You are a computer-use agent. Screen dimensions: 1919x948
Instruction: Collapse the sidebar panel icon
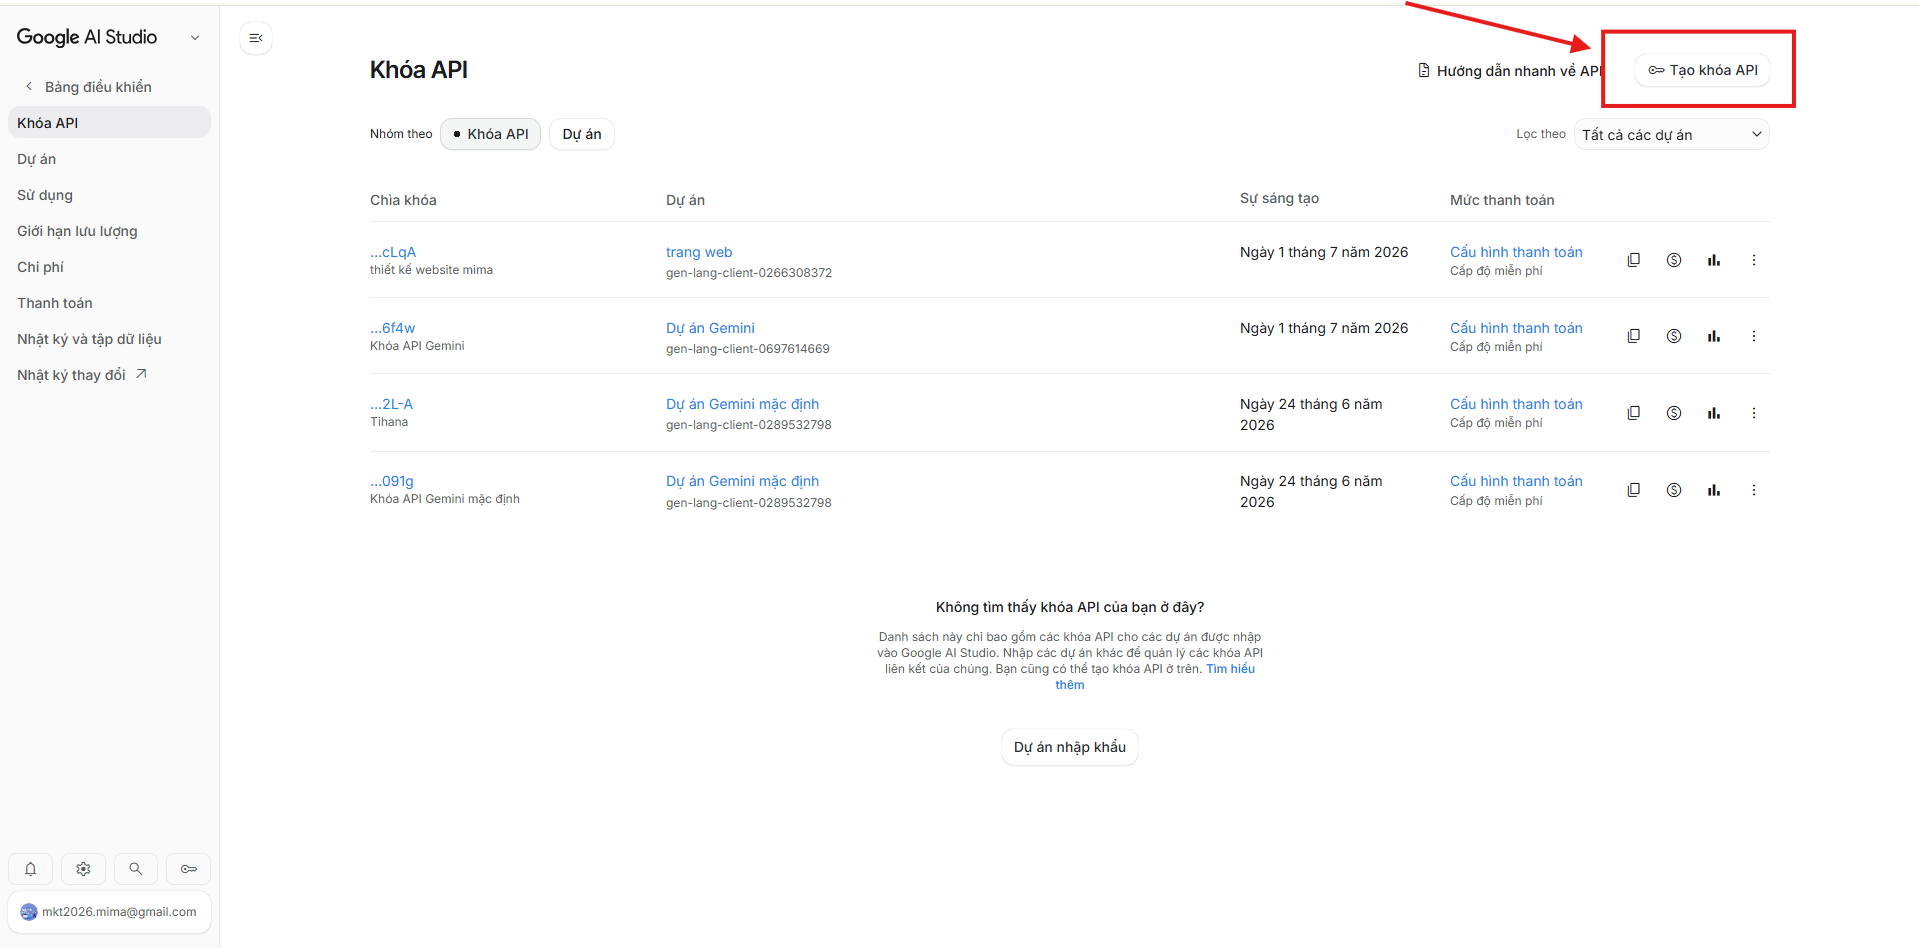(256, 38)
